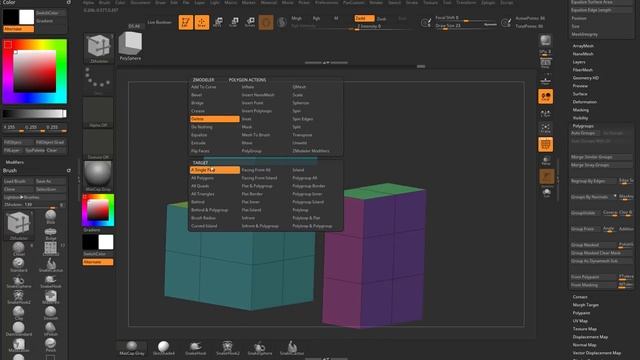Toggle the Zadd button in top toolbar

pos(364,18)
